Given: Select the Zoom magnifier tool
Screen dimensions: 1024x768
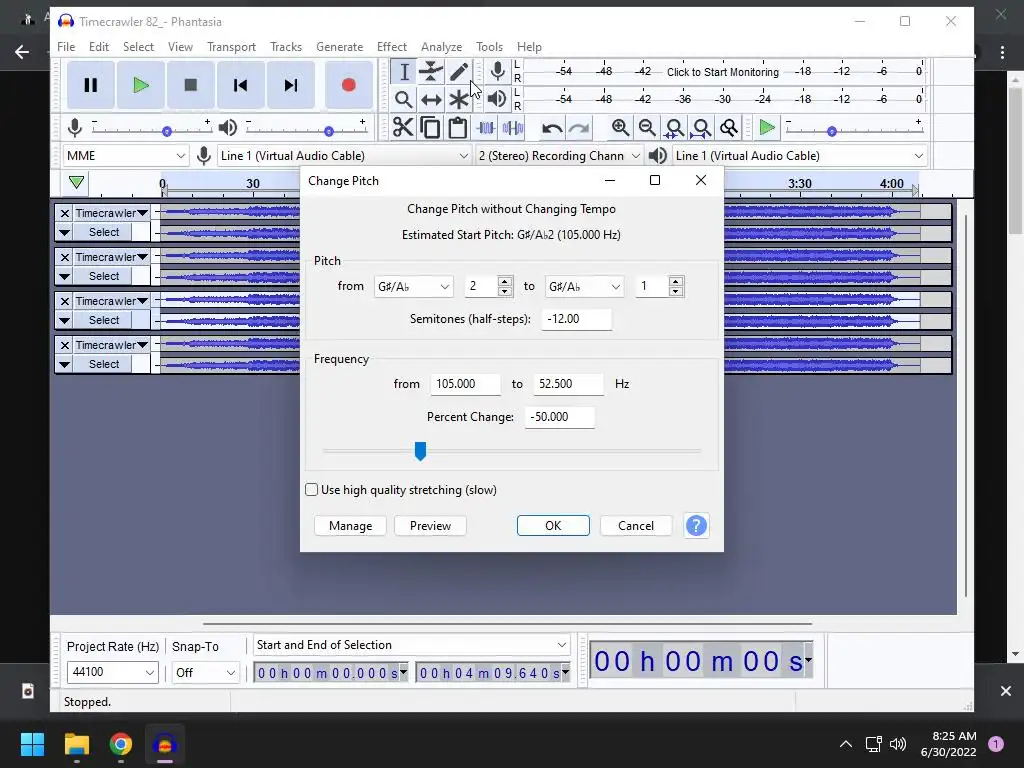Looking at the screenshot, I should (x=404, y=99).
